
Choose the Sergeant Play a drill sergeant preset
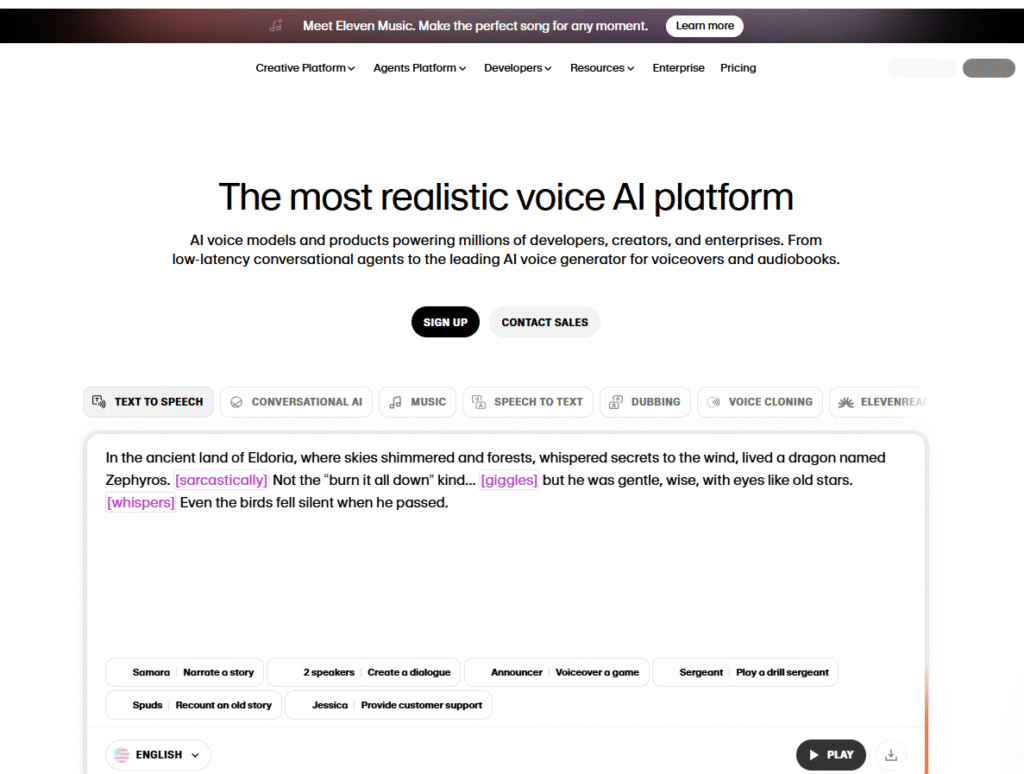745,672
